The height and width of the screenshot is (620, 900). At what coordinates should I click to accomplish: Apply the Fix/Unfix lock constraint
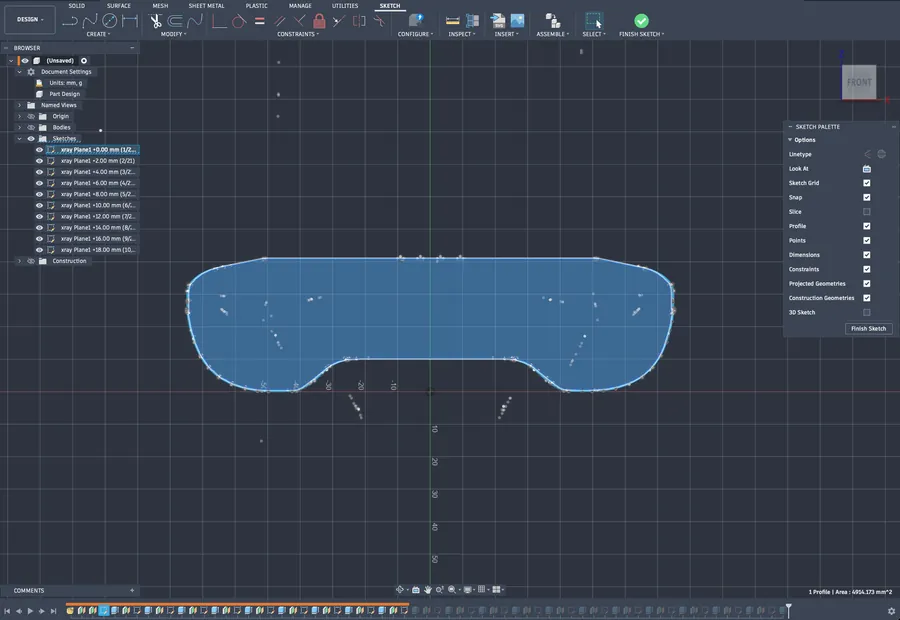[x=319, y=21]
